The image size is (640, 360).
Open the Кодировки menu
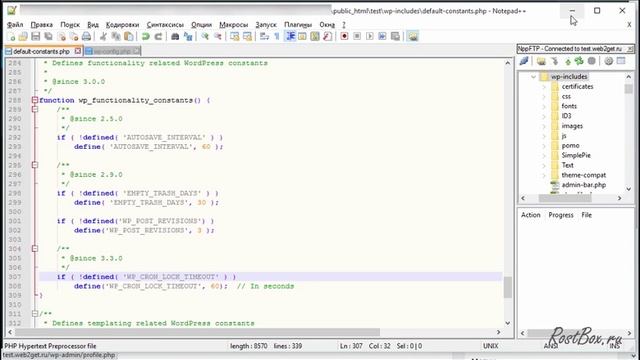[x=122, y=24]
